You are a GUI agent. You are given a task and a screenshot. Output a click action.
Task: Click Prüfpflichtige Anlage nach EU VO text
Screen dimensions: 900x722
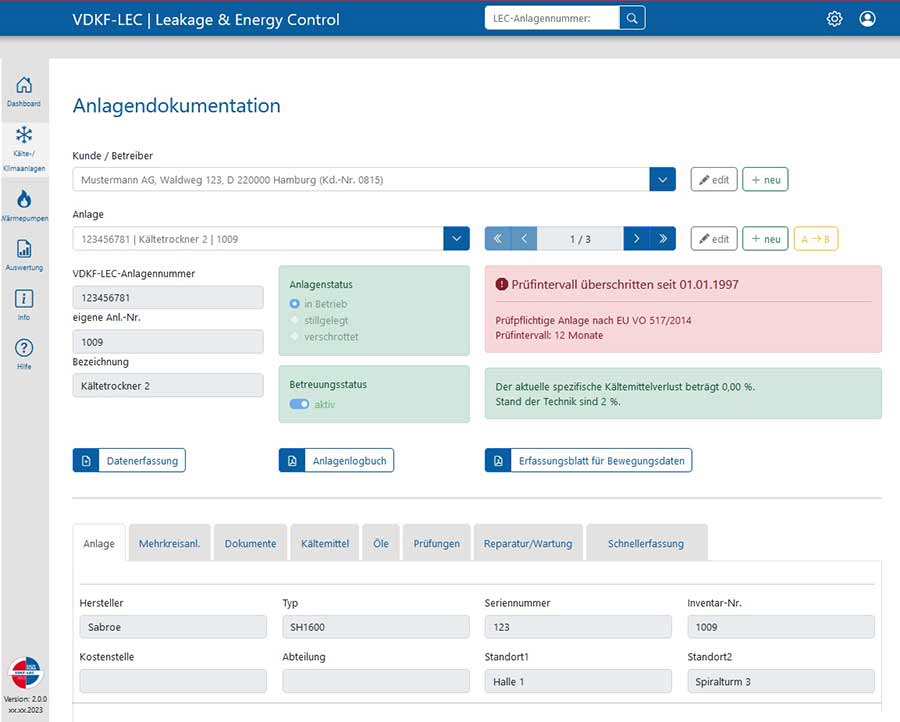[x=593, y=320]
